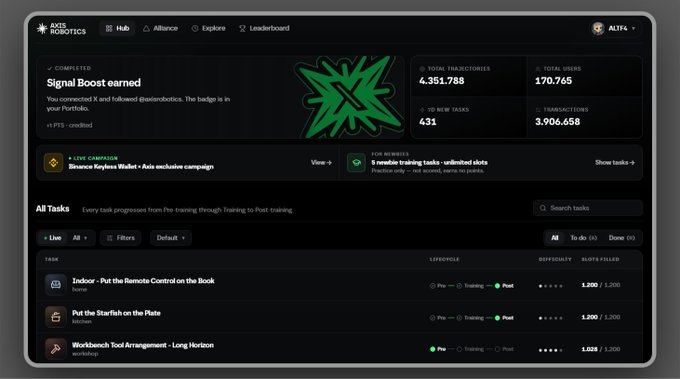Image resolution: width=680 pixels, height=379 pixels.
Task: Click the Filters sliders icon
Action: click(110, 238)
